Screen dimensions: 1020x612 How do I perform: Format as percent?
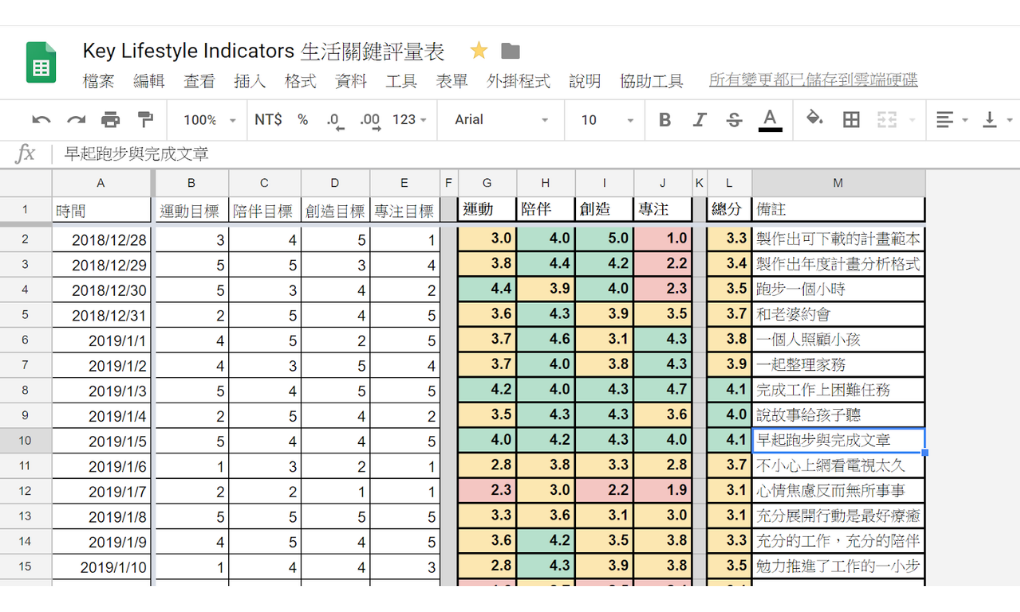click(x=302, y=120)
